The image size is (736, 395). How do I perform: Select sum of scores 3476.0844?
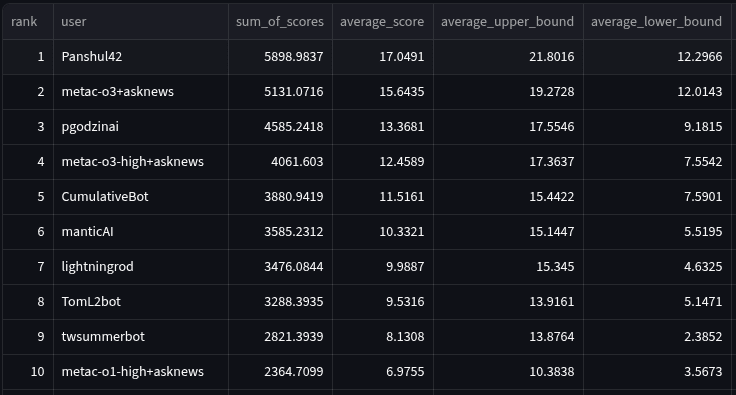280,267
